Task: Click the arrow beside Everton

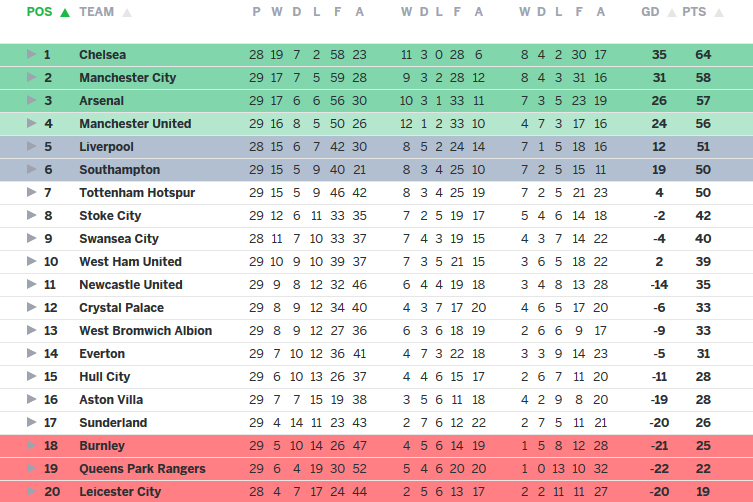Action: point(31,353)
